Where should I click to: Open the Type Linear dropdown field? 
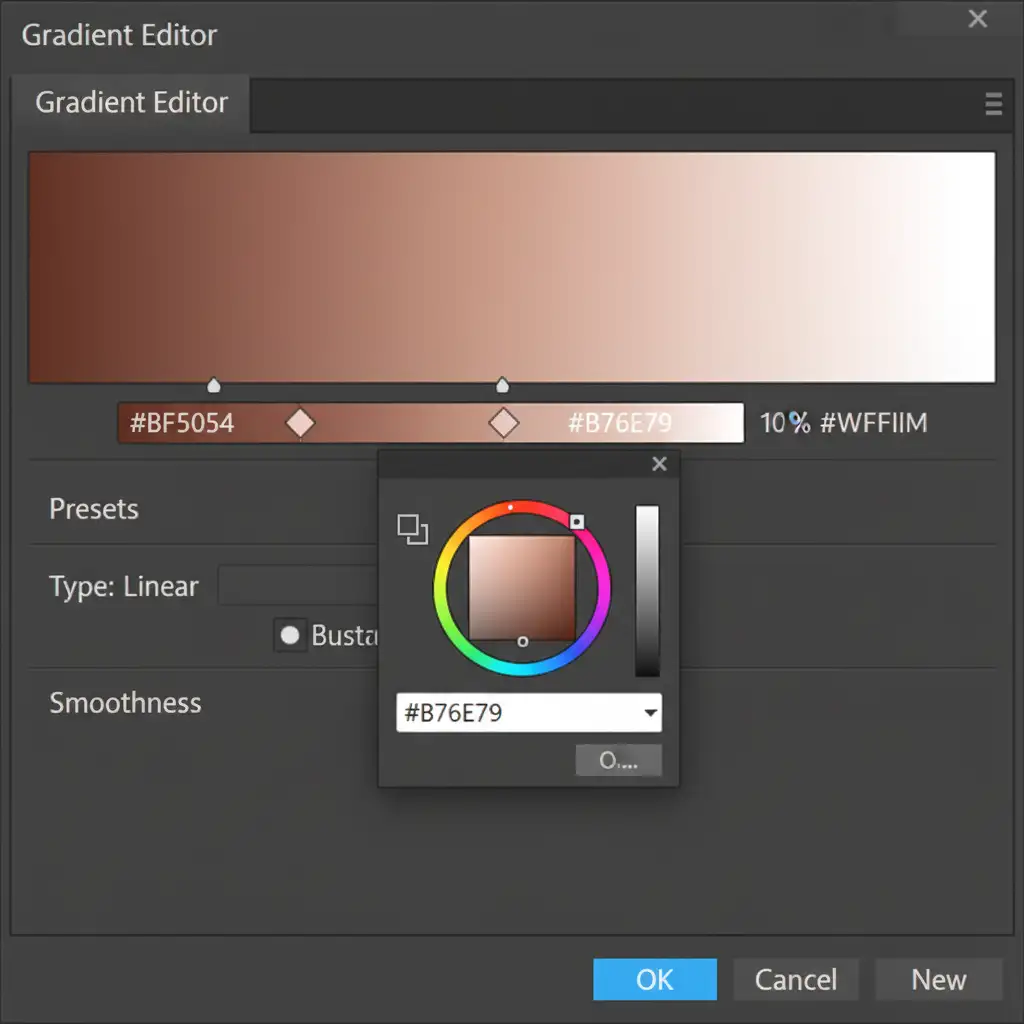297,586
